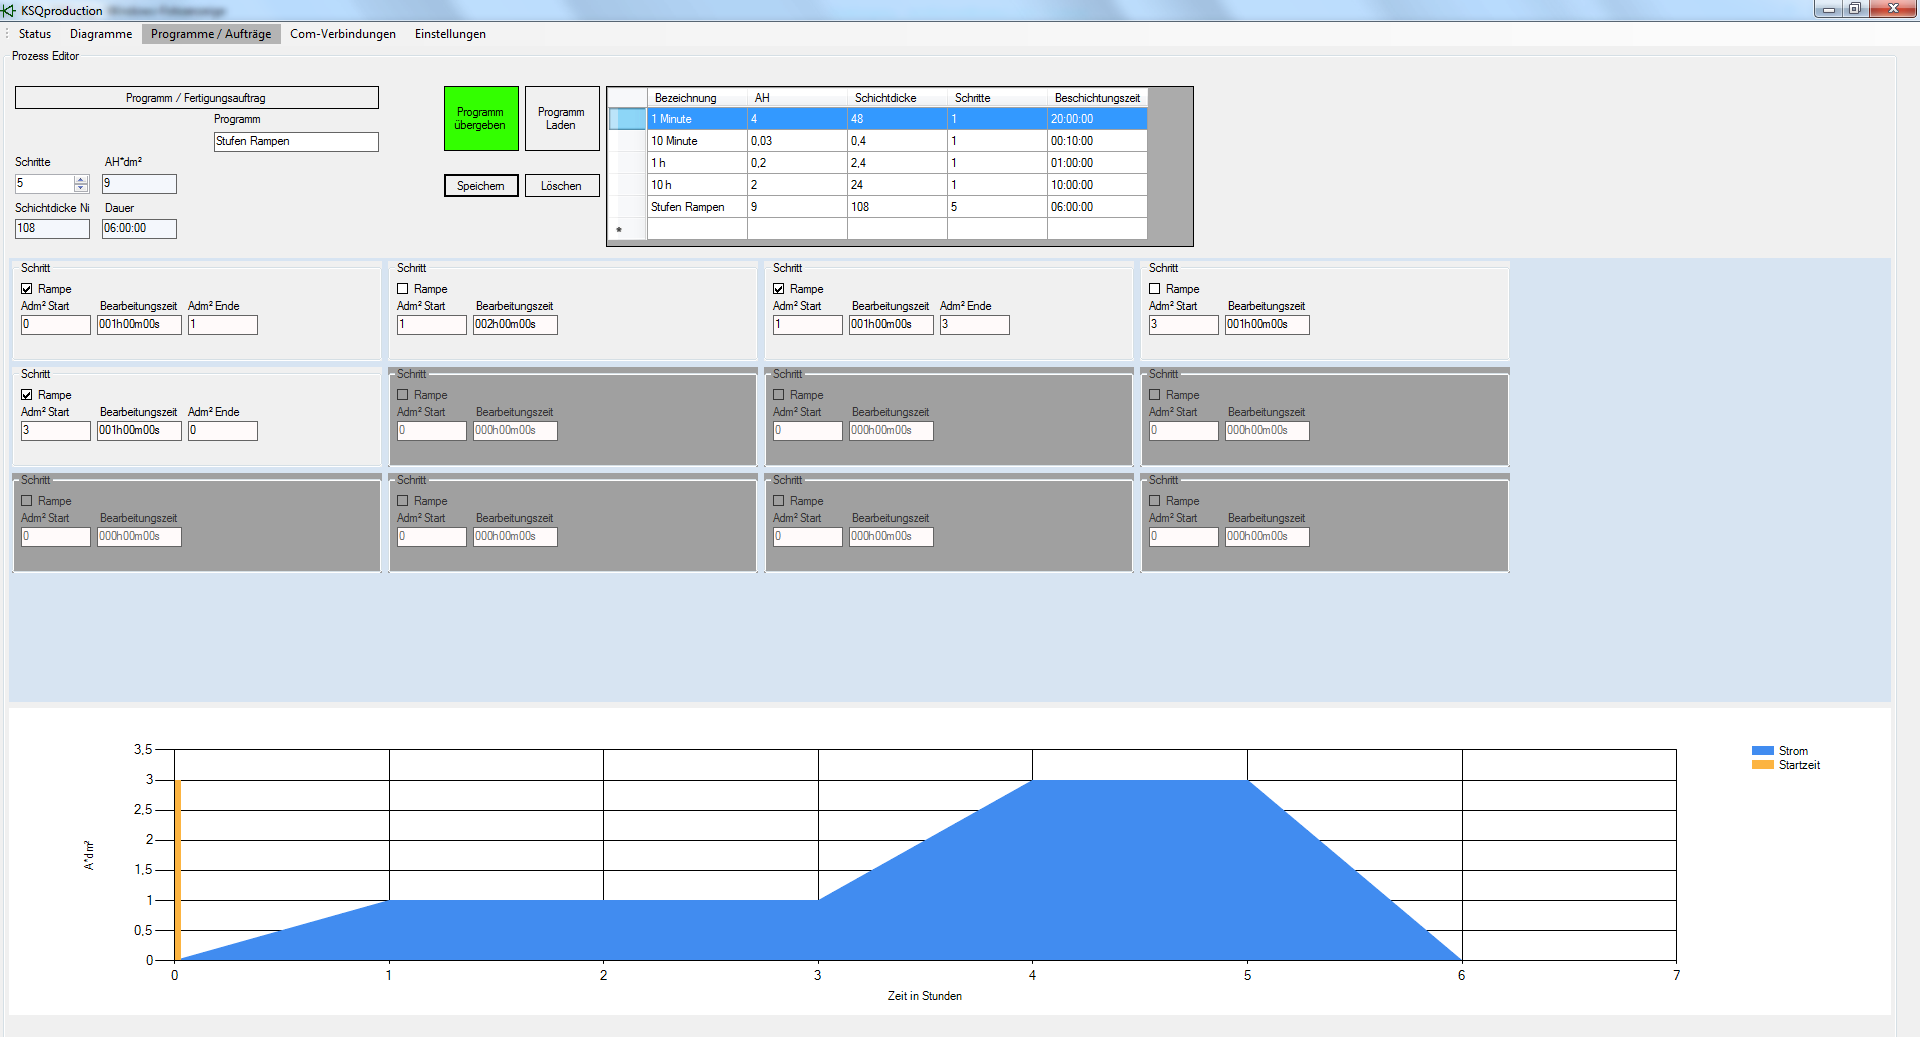Select the '1 Minute' table row
The image size is (1920, 1037).
[x=877, y=119]
